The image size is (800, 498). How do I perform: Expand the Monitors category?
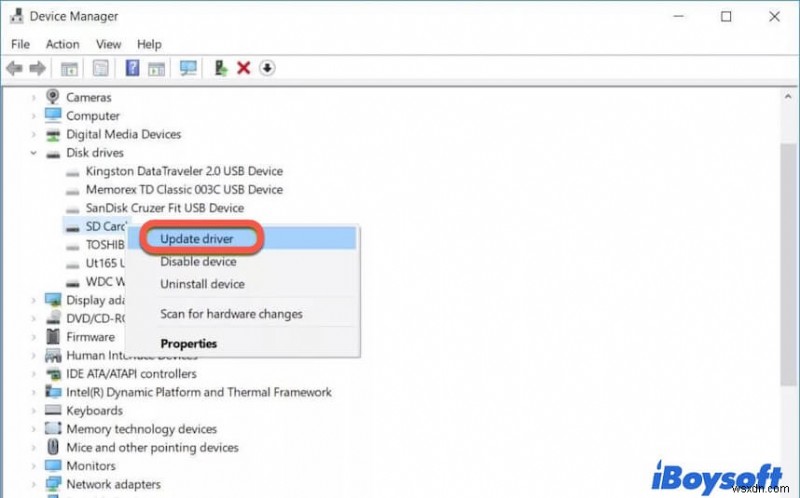click(x=34, y=466)
